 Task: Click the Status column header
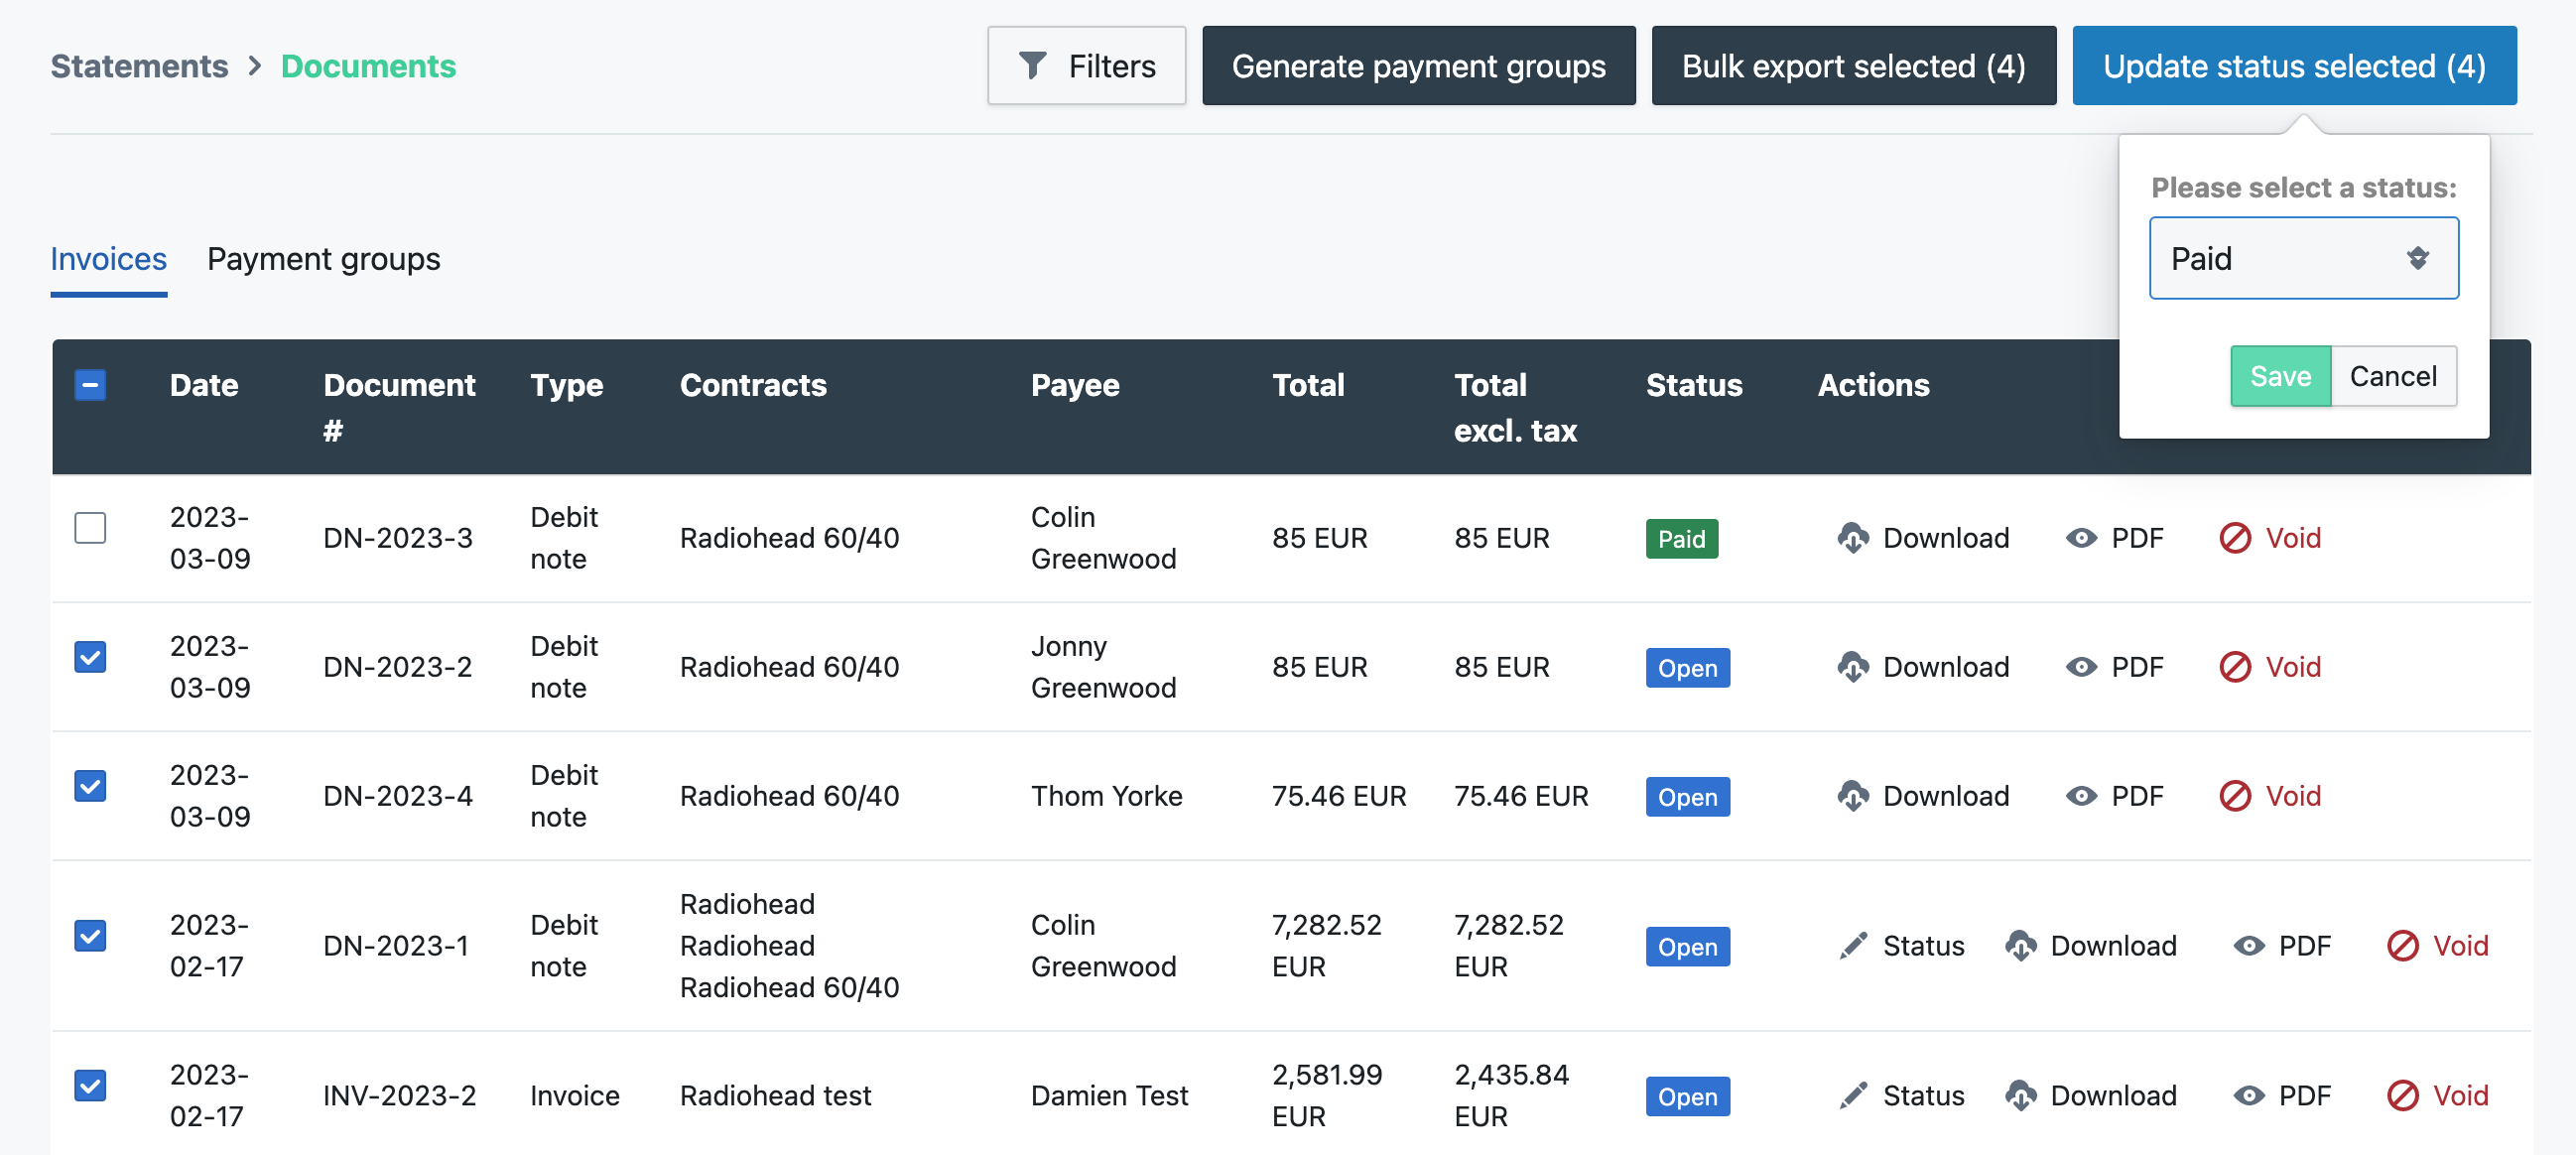(1694, 386)
